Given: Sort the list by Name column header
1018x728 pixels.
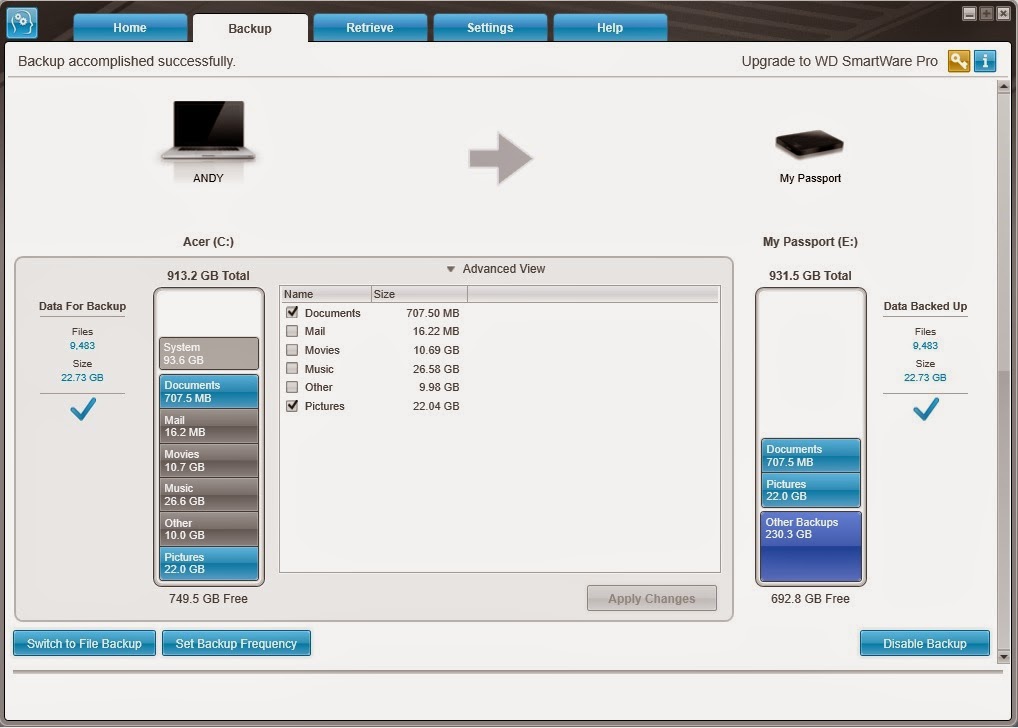Looking at the screenshot, I should click(x=326, y=294).
